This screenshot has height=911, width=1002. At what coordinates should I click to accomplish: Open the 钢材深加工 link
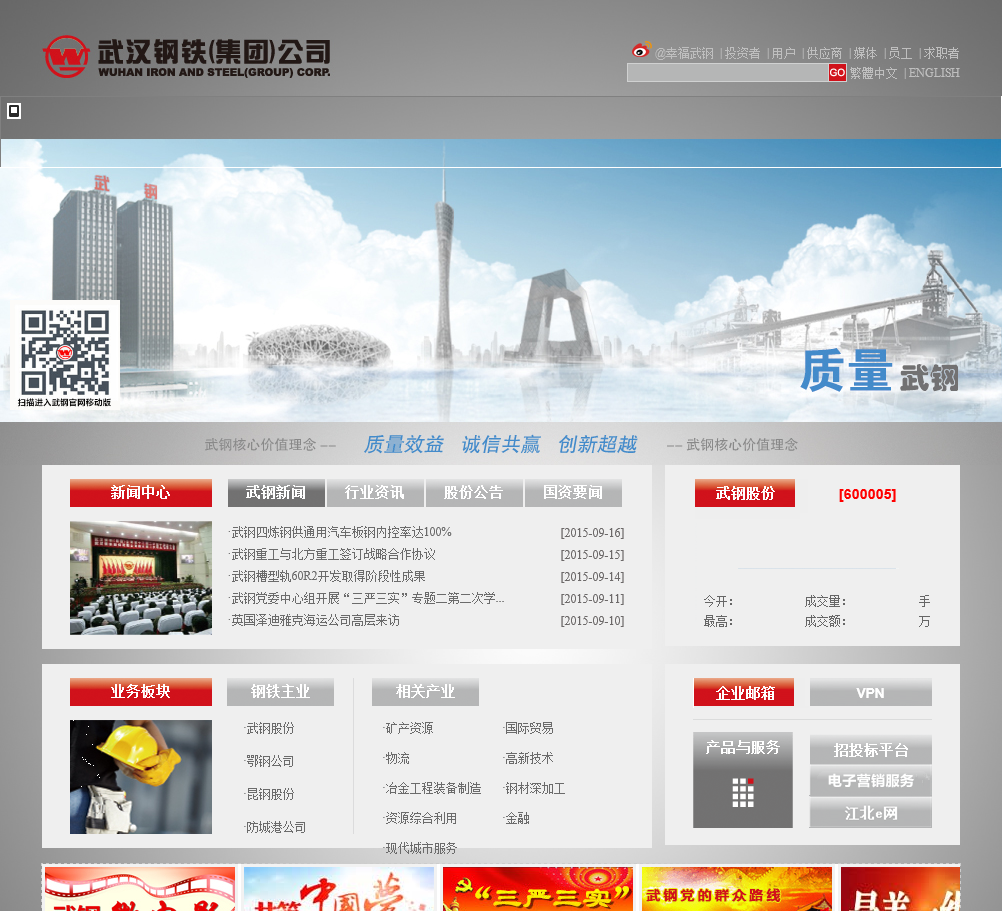[x=535, y=788]
